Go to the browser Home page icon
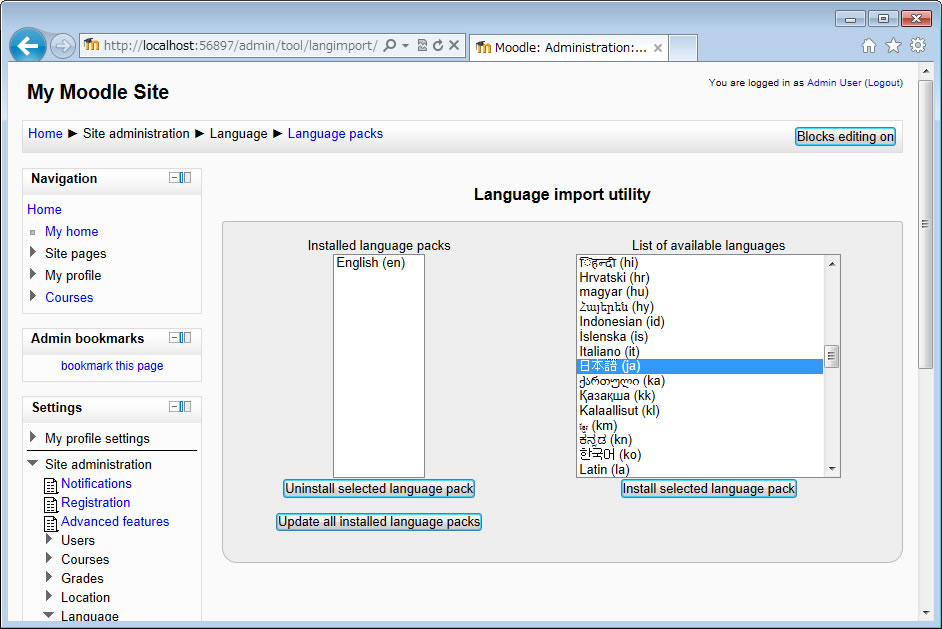 (869, 46)
